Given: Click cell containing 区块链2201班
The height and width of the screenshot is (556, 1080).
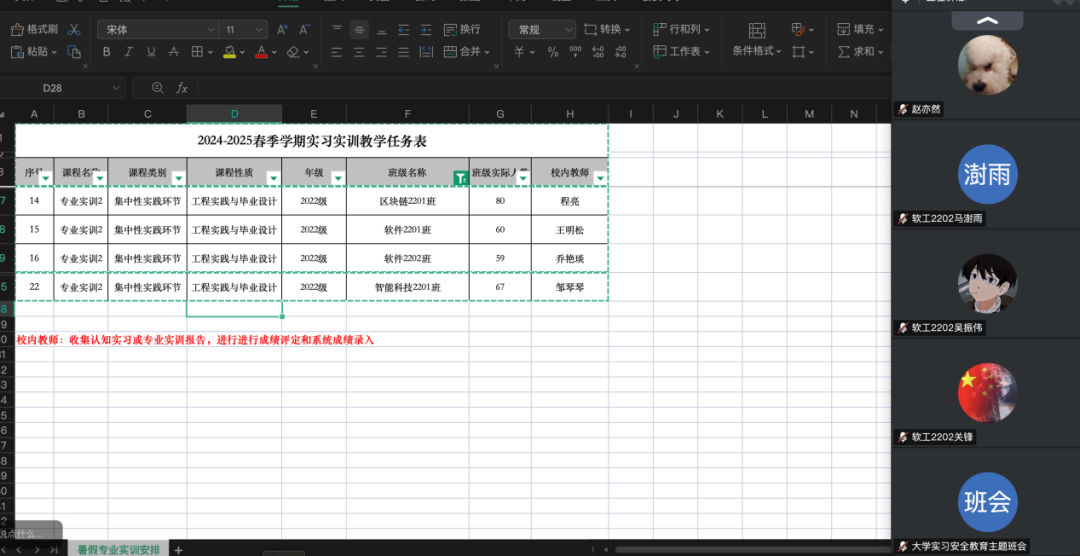Looking at the screenshot, I should click(408, 201).
